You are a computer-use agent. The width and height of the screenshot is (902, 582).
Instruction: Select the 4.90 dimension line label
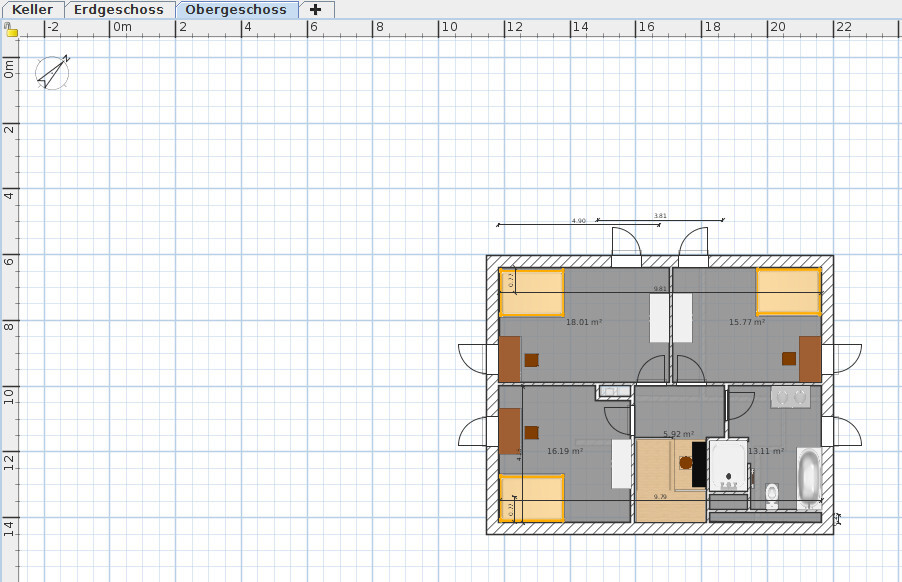(579, 220)
